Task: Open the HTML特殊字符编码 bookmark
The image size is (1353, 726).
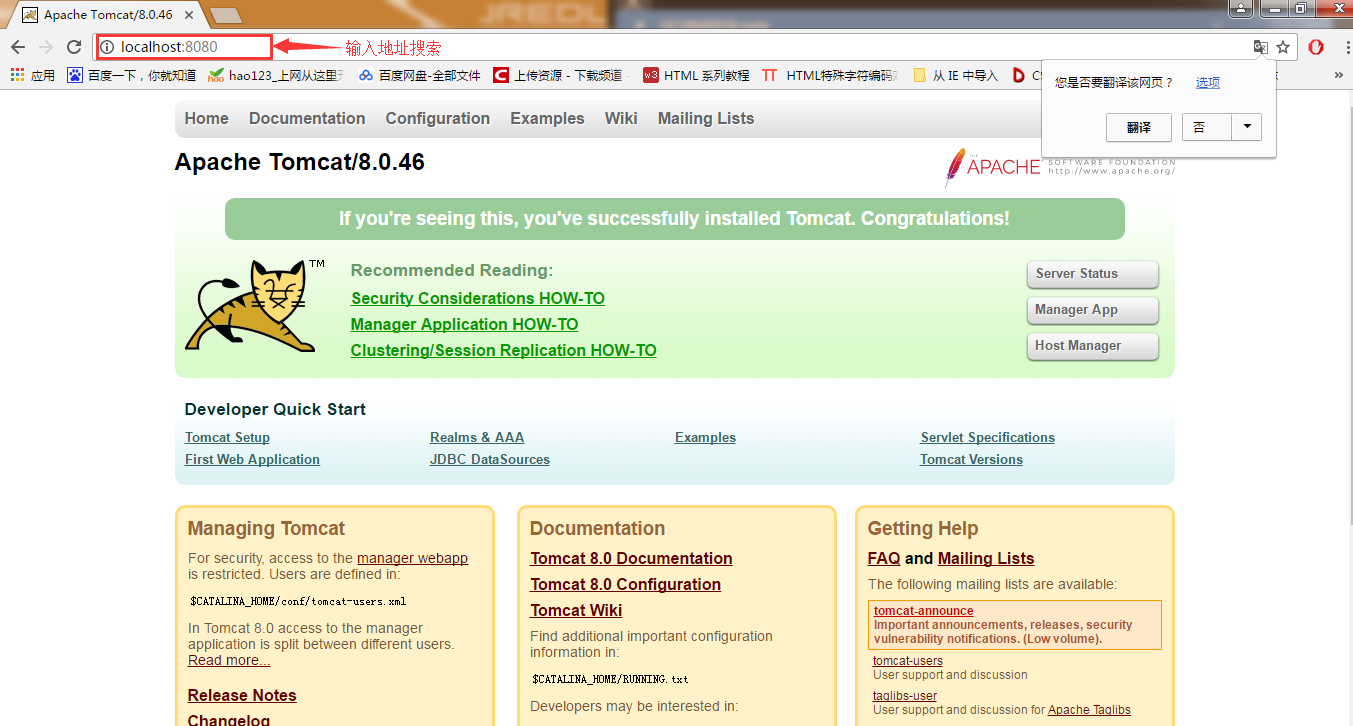Action: 830,75
